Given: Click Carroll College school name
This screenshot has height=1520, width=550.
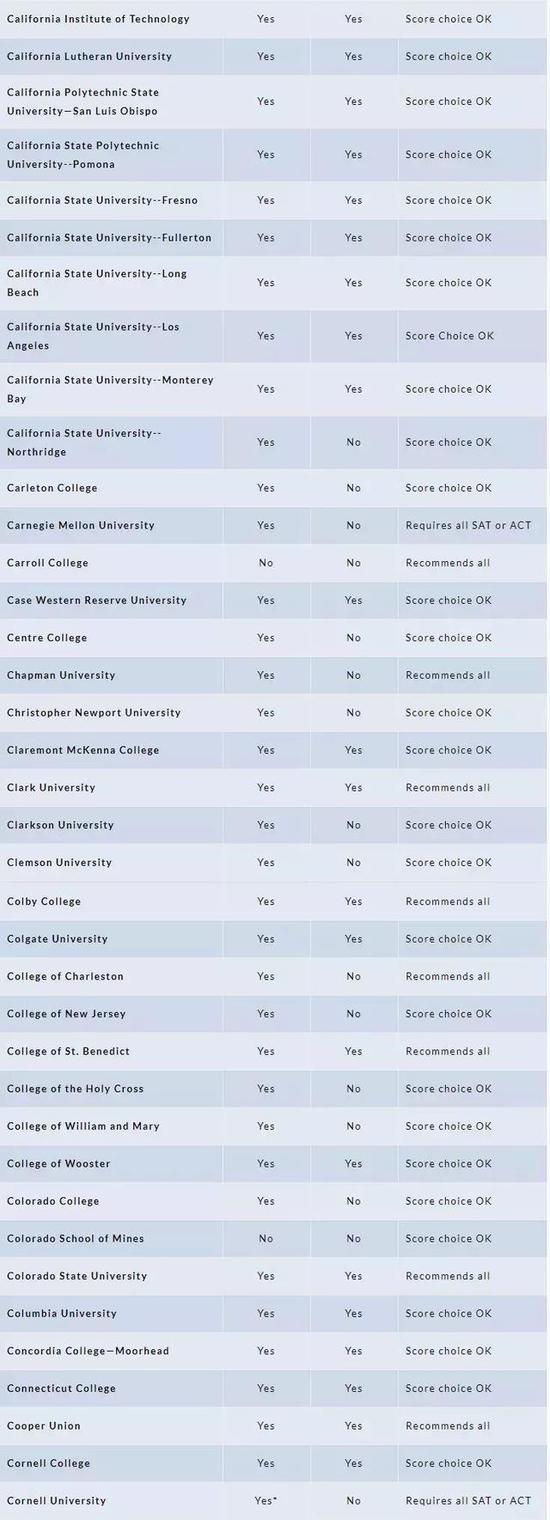Looking at the screenshot, I should click(48, 563).
